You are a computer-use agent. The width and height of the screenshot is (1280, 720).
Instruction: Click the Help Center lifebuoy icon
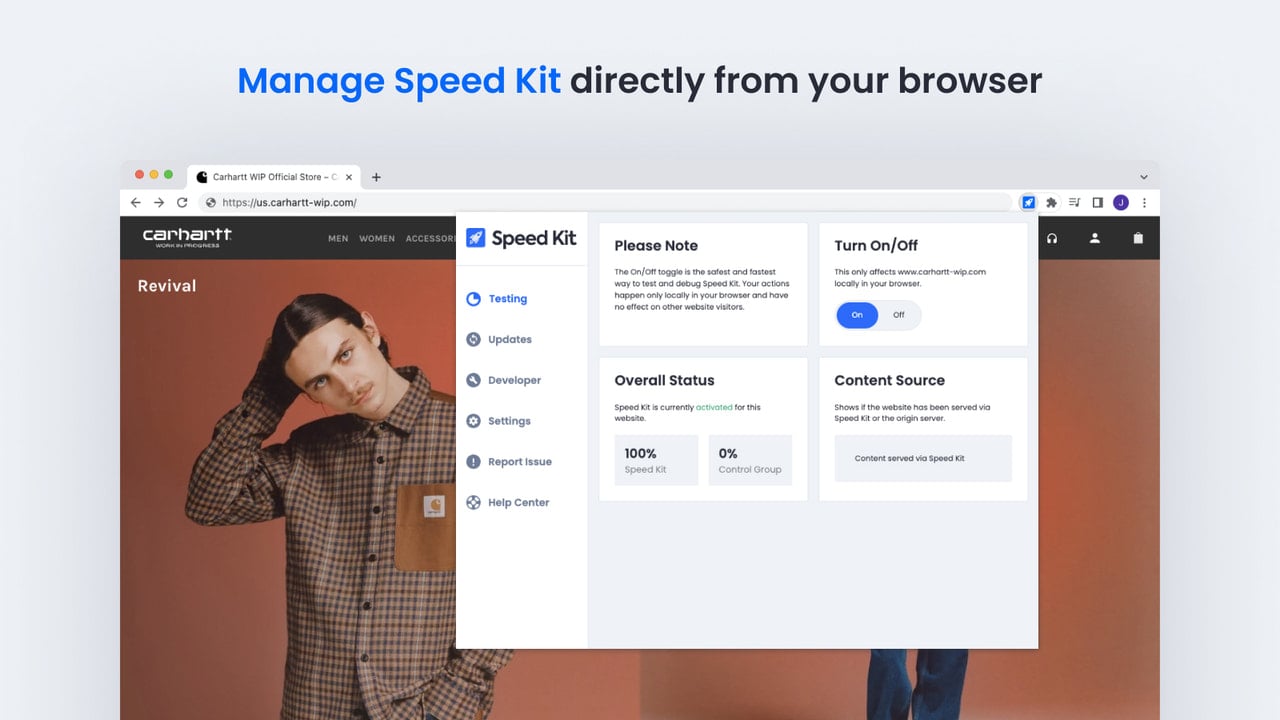click(474, 502)
